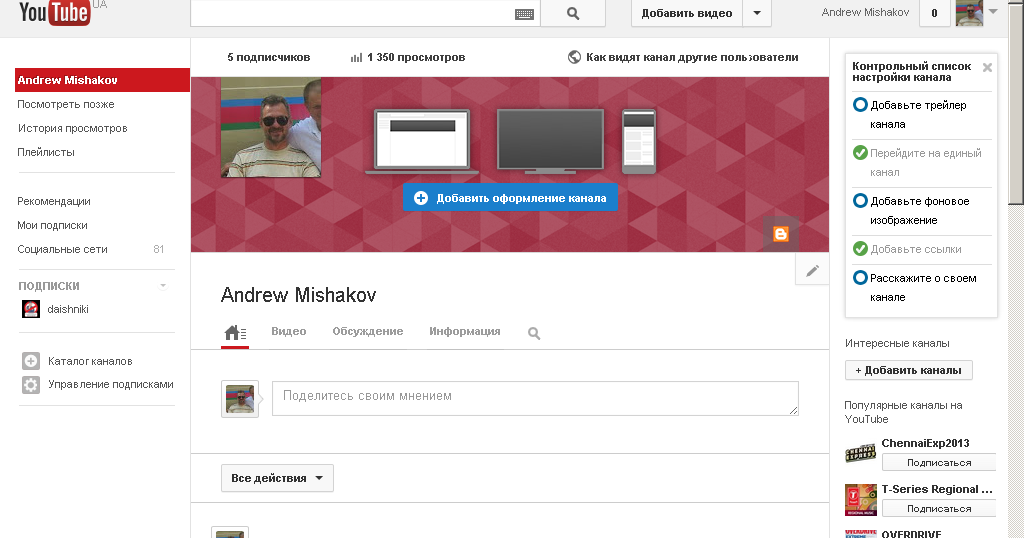Viewport: 1024px width, 538px height.
Task: Open Плейлисты in sidebar
Action: coord(46,152)
